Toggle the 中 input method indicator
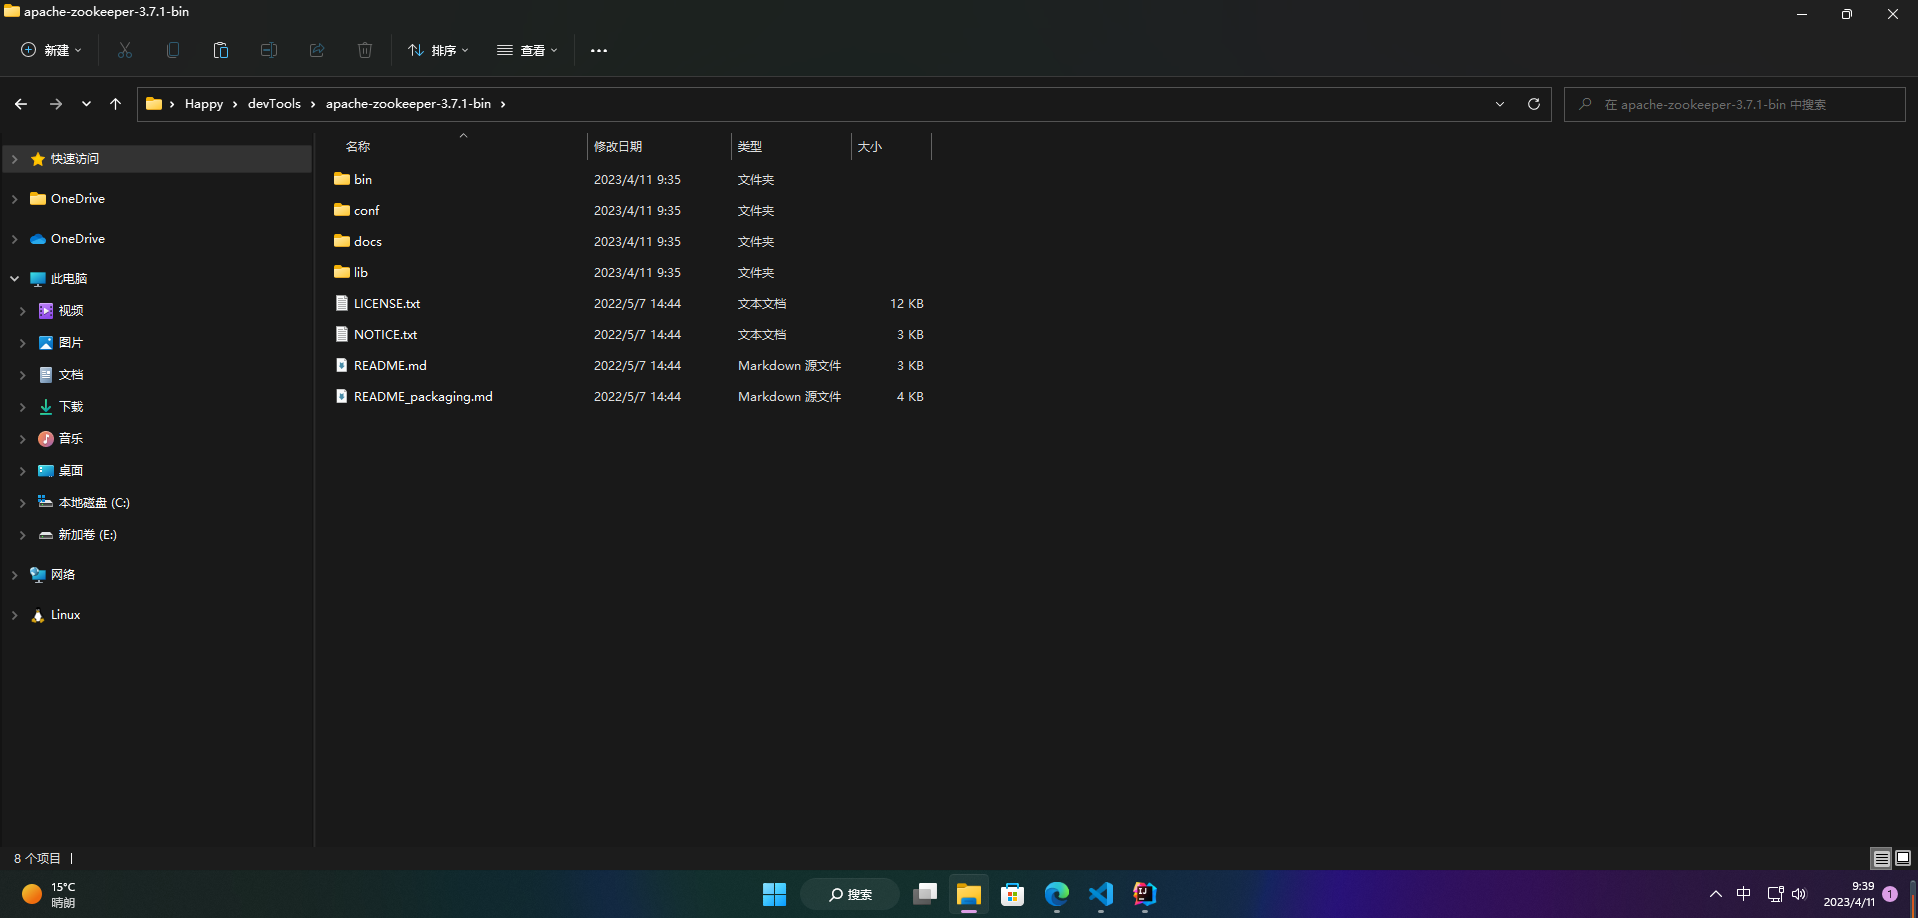This screenshot has height=918, width=1918. pos(1744,894)
